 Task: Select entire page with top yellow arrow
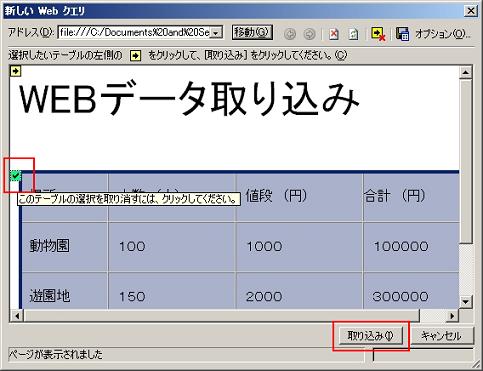click(x=16, y=71)
